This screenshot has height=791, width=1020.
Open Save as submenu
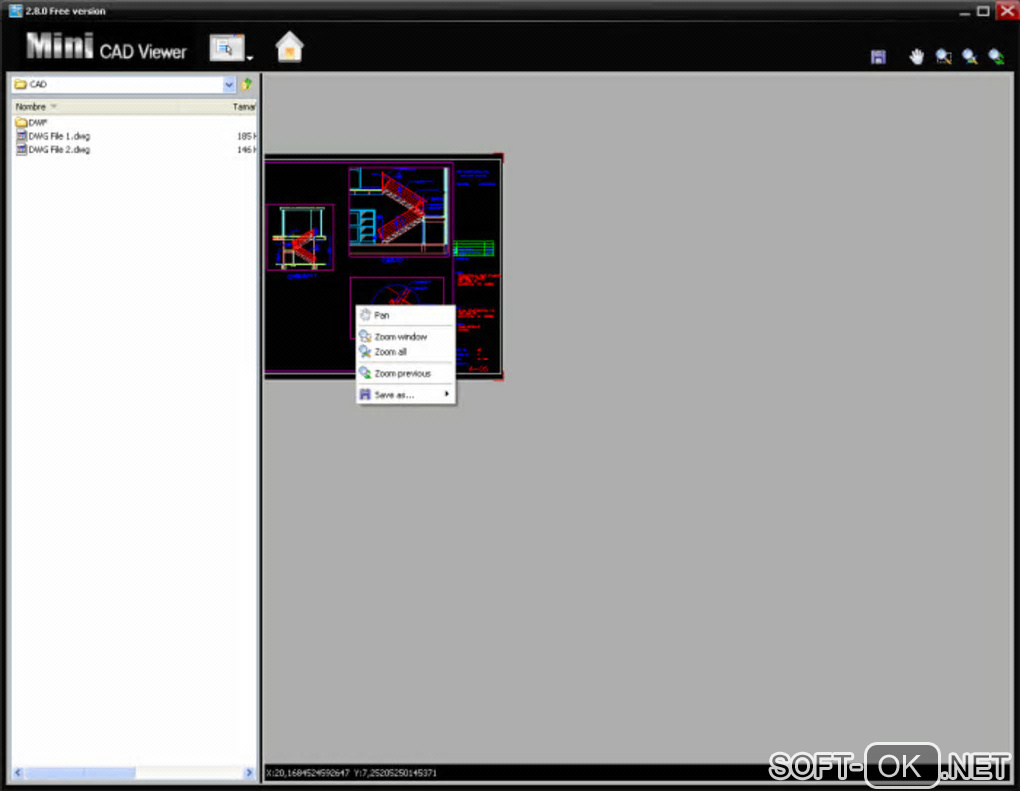point(405,395)
